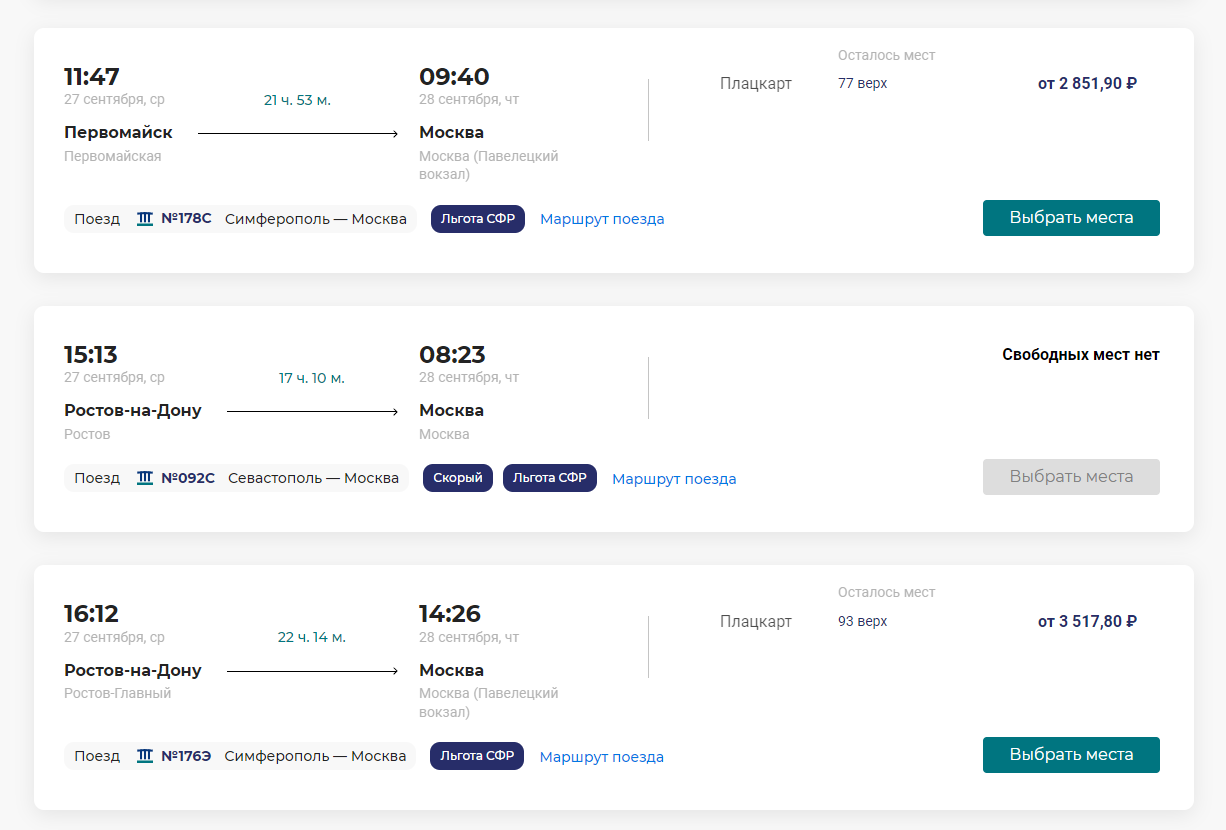Click the Льгота СФР badge on train №178С
Screen dimensions: 1226x830
[478, 219]
